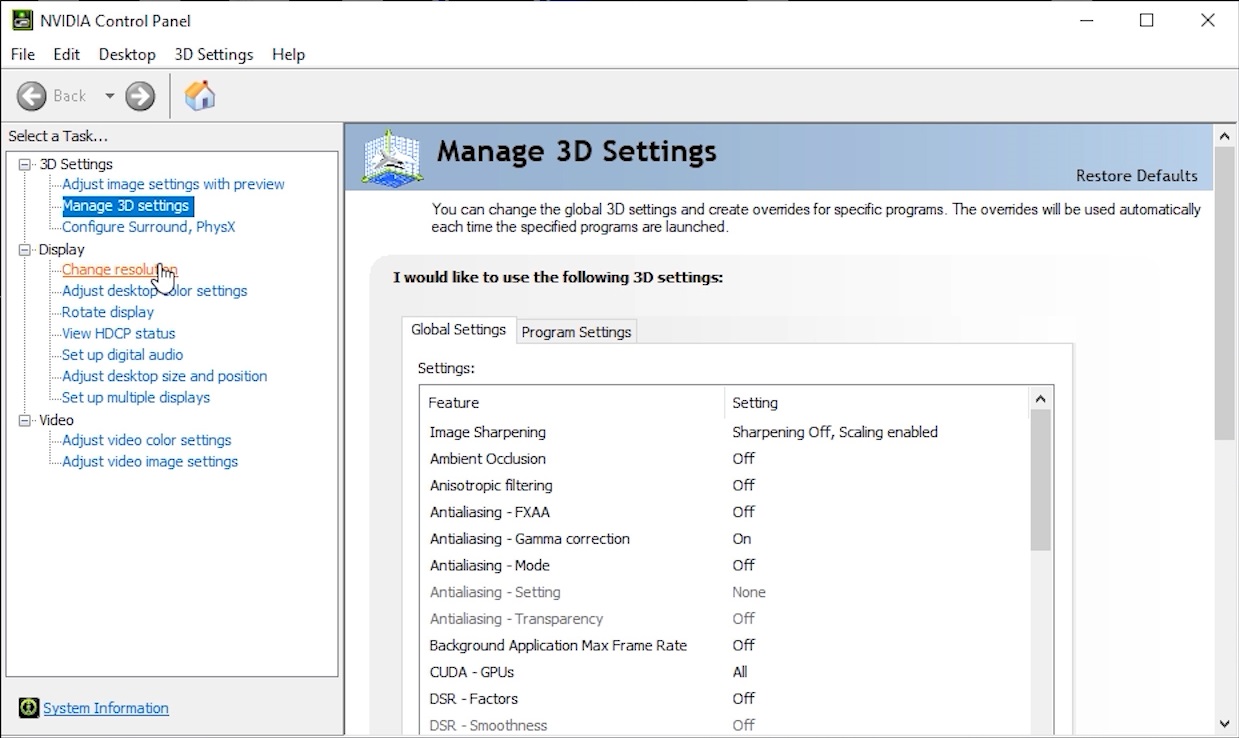Collapse the Video tree node
Screen dimensions: 1239x738
point(25,421)
